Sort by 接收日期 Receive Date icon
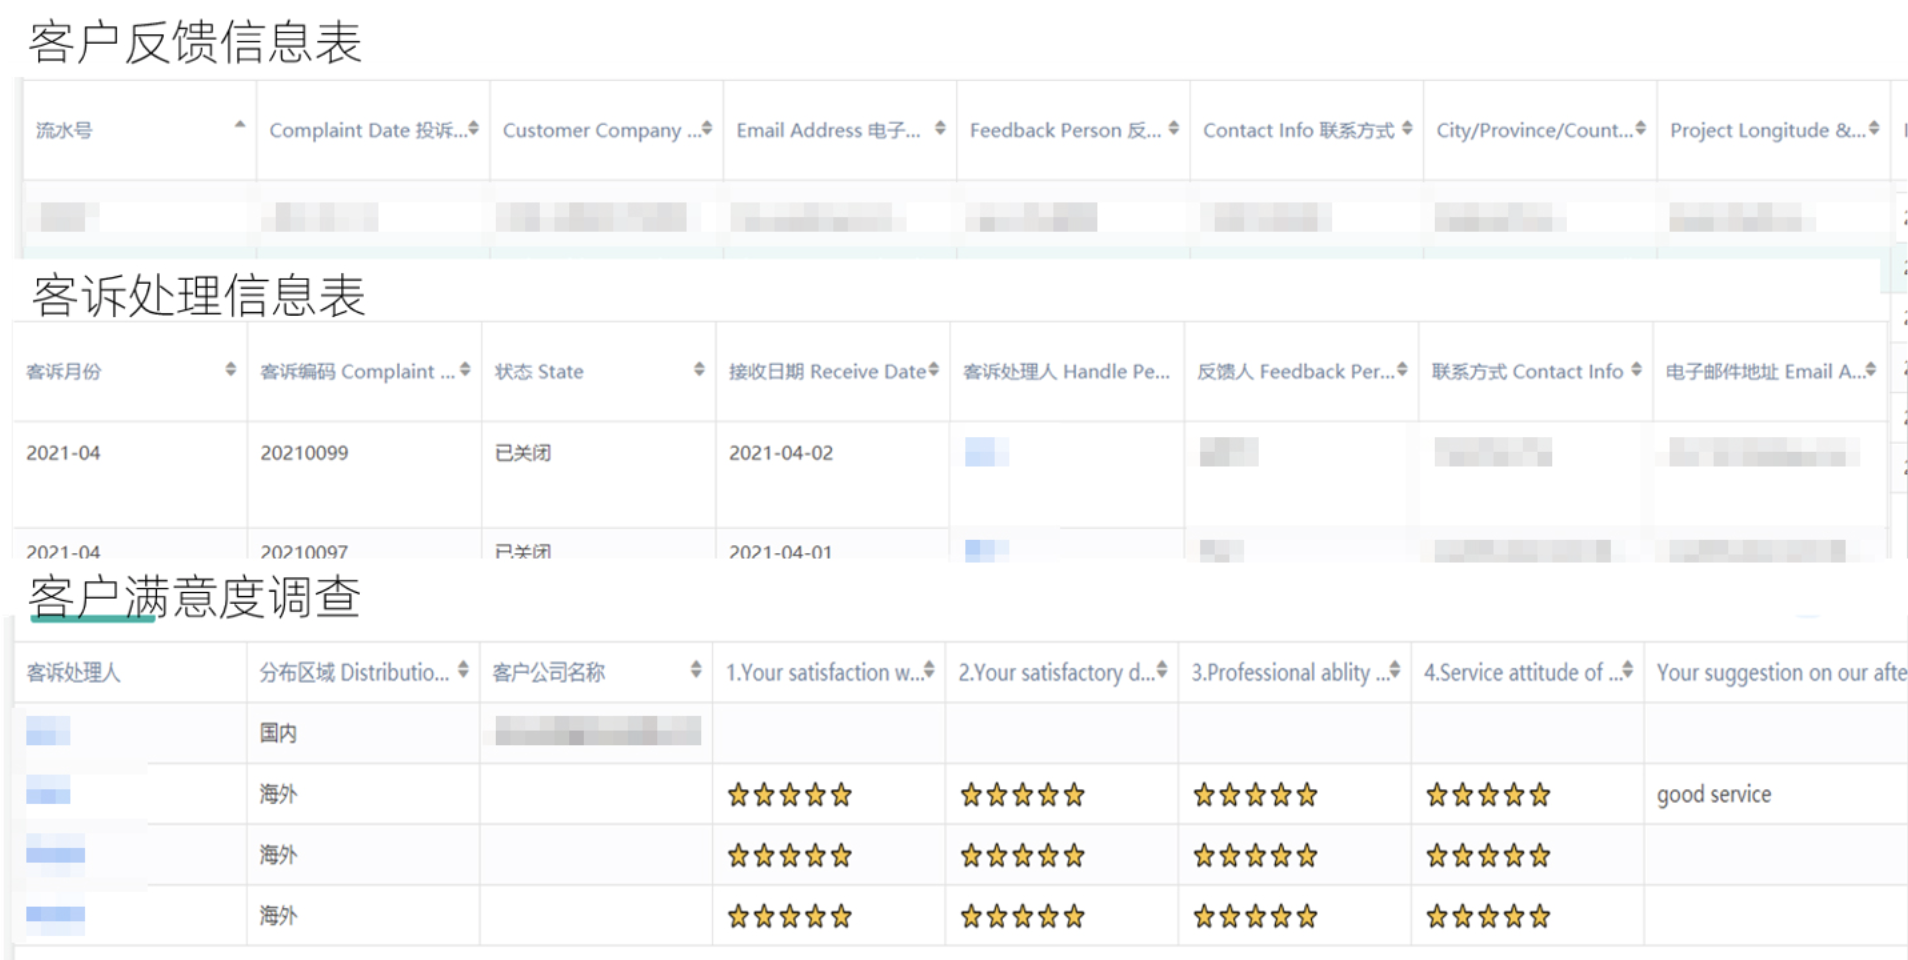 click(933, 369)
